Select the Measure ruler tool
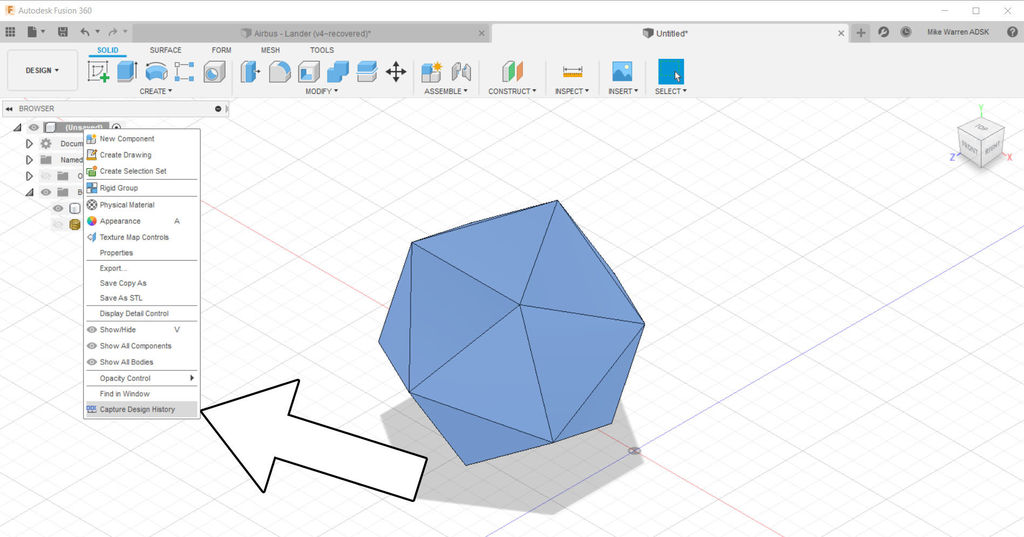Viewport: 1024px width, 537px height. point(572,71)
